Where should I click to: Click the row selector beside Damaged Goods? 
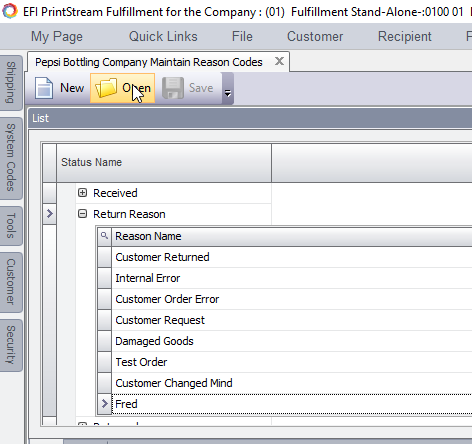coord(104,341)
